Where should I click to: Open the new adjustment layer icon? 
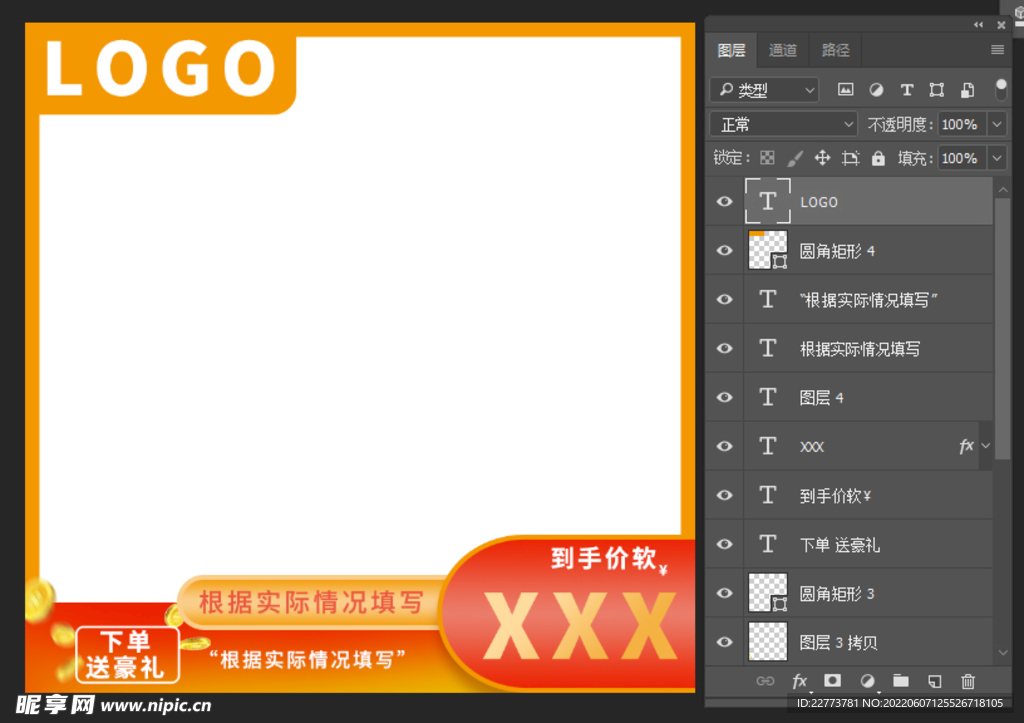click(866, 681)
